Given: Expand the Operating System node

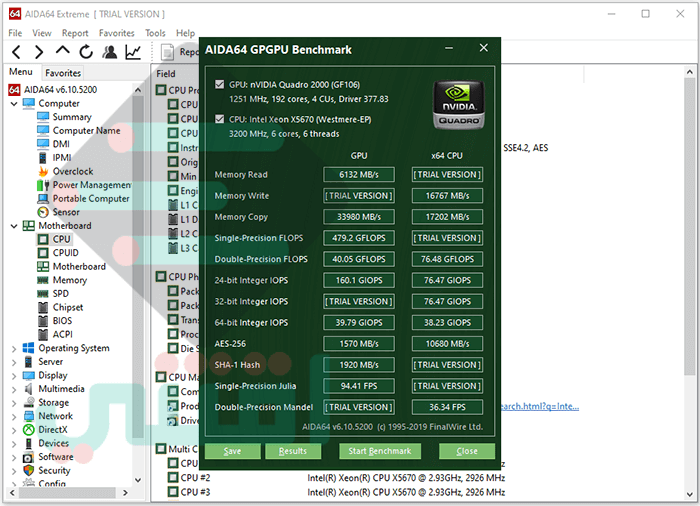Looking at the screenshot, I should [x=14, y=348].
